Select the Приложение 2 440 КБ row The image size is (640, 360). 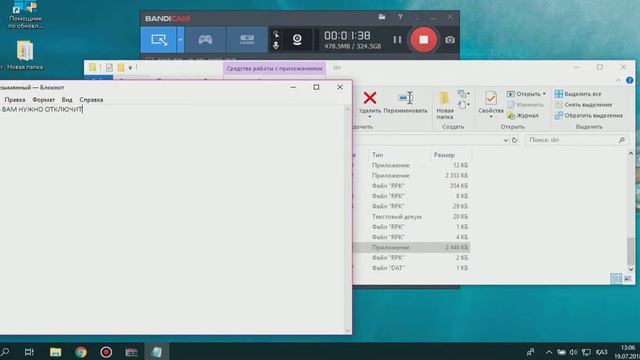pyautogui.click(x=411, y=247)
